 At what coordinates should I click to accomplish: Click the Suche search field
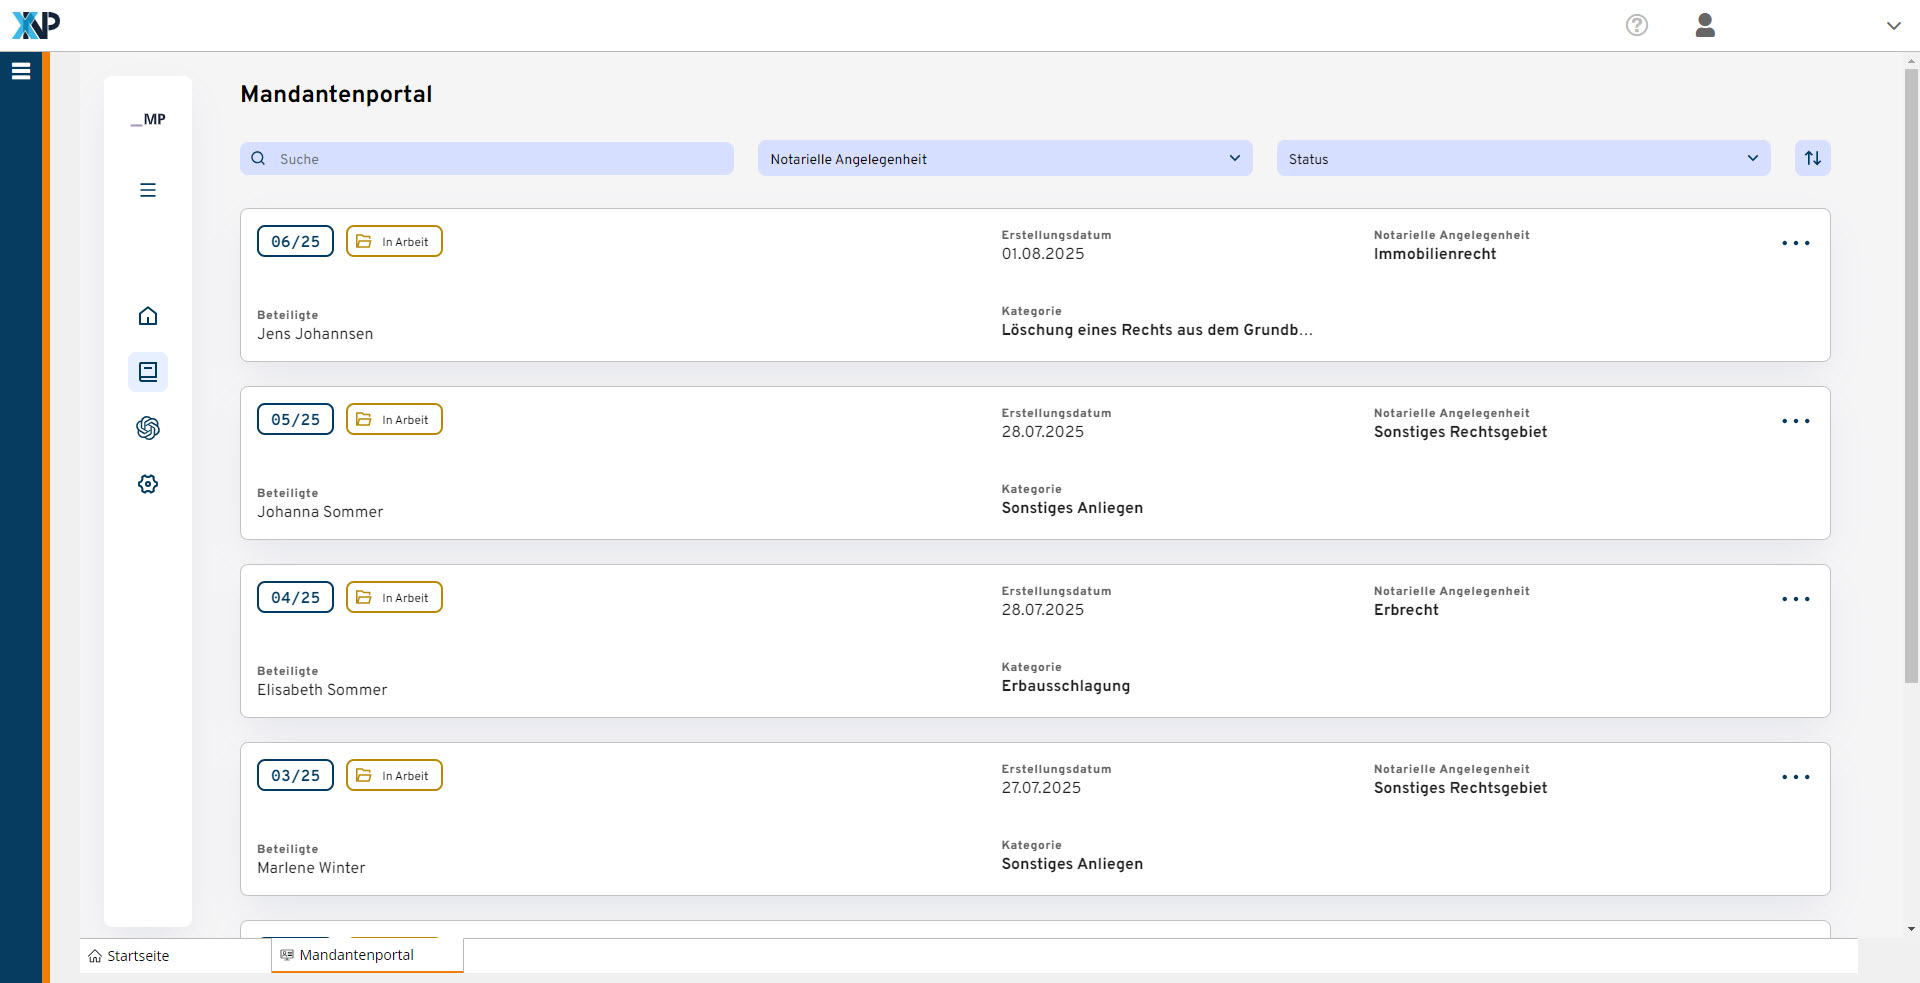487,158
